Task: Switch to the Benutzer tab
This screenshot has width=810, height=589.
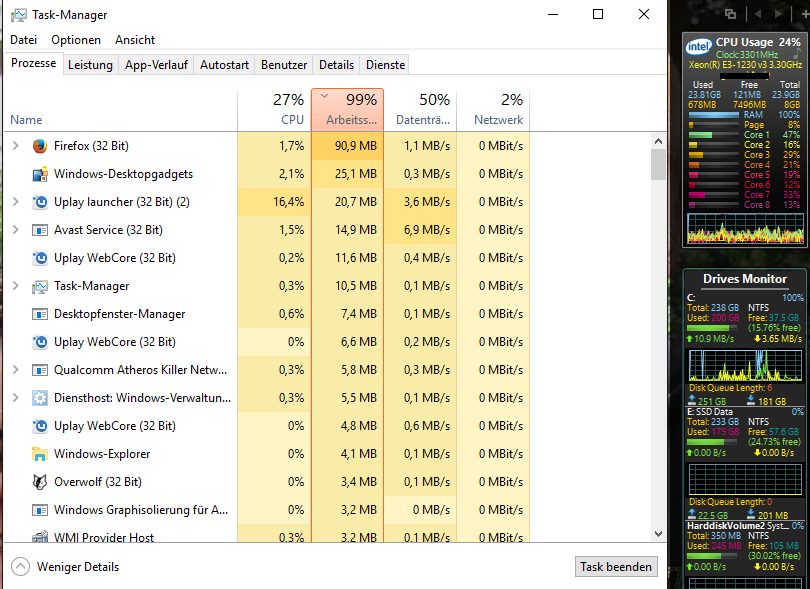Action: (x=284, y=65)
